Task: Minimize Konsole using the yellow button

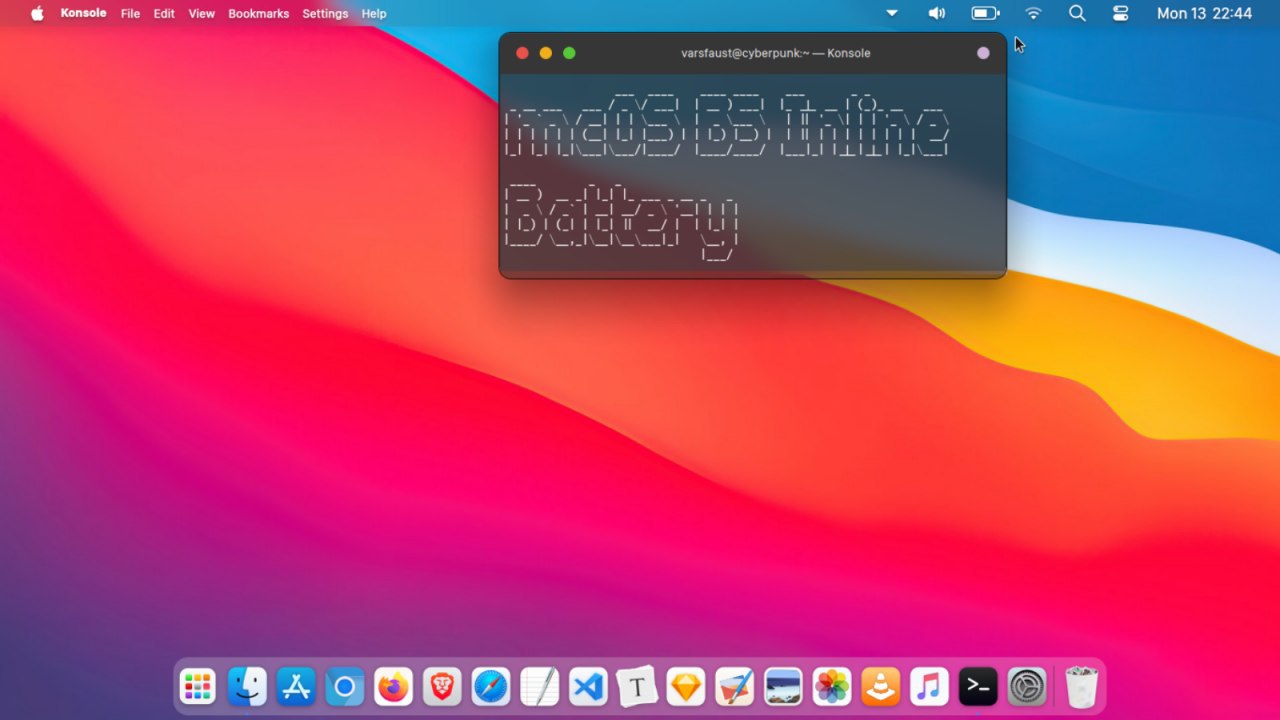Action: (x=545, y=53)
